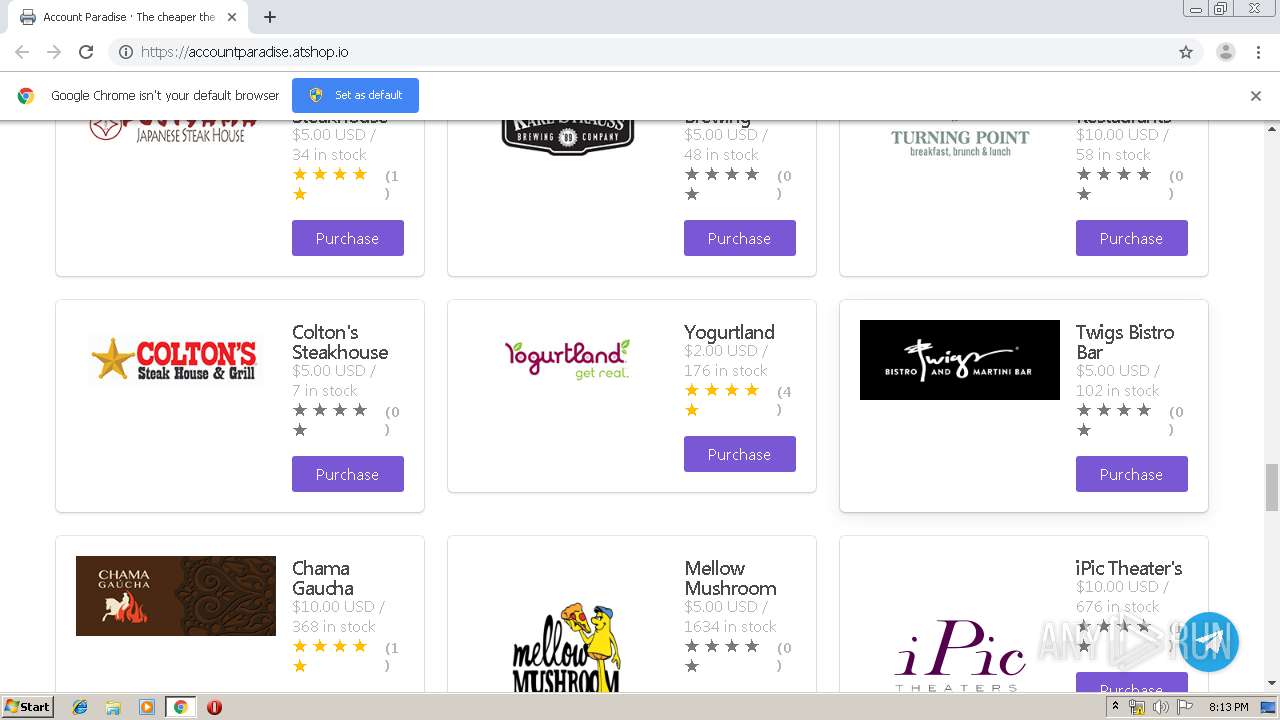
Task: Click the Telegram chat floating icon
Action: pos(1209,643)
